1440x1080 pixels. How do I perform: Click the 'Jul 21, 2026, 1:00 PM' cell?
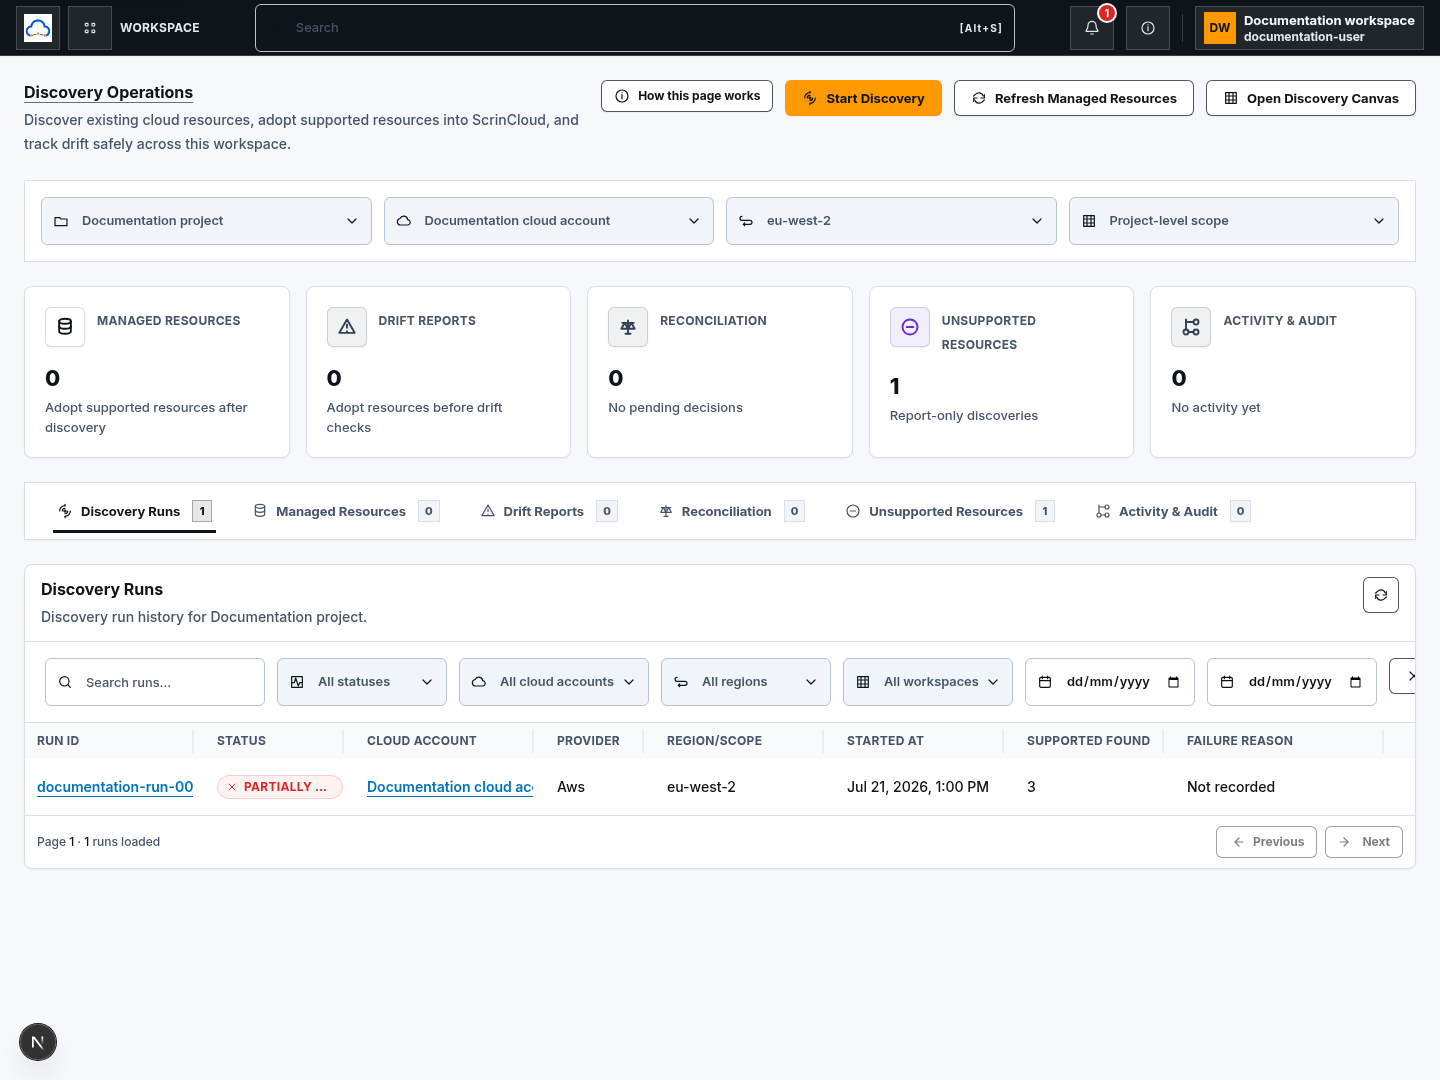pyautogui.click(x=918, y=787)
